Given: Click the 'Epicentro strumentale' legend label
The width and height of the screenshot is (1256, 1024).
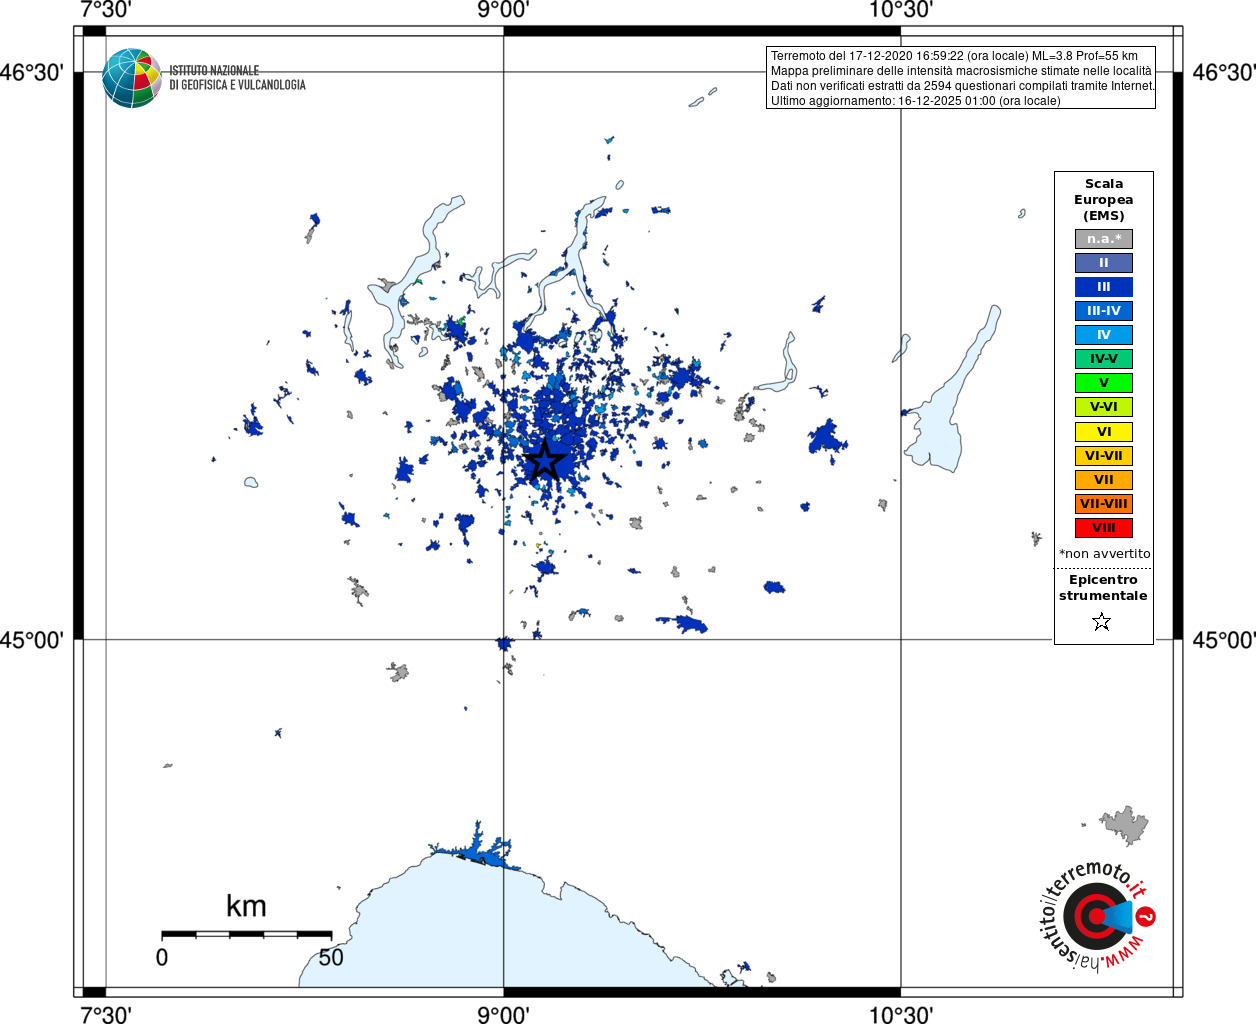Looking at the screenshot, I should coord(1103,588).
